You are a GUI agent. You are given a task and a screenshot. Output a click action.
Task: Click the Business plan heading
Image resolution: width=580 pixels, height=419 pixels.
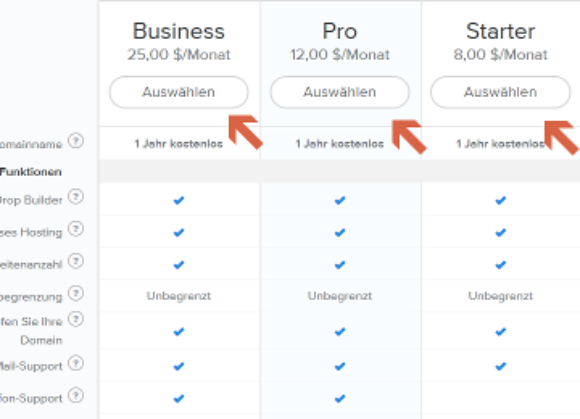(x=179, y=31)
